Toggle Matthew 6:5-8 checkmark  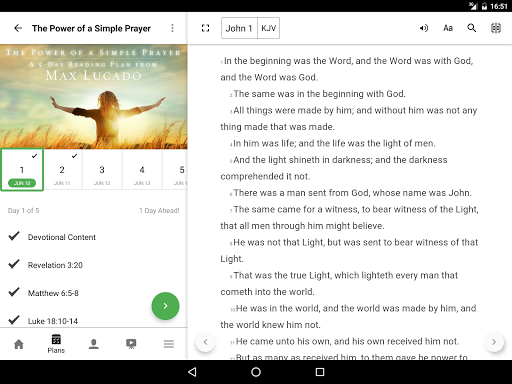pyautogui.click(x=14, y=292)
